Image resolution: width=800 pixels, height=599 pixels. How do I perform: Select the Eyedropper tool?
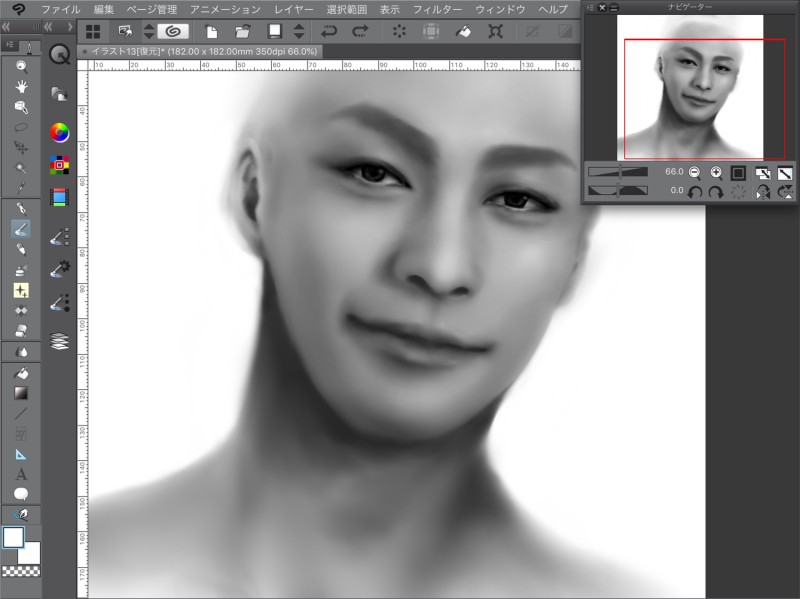(21, 188)
